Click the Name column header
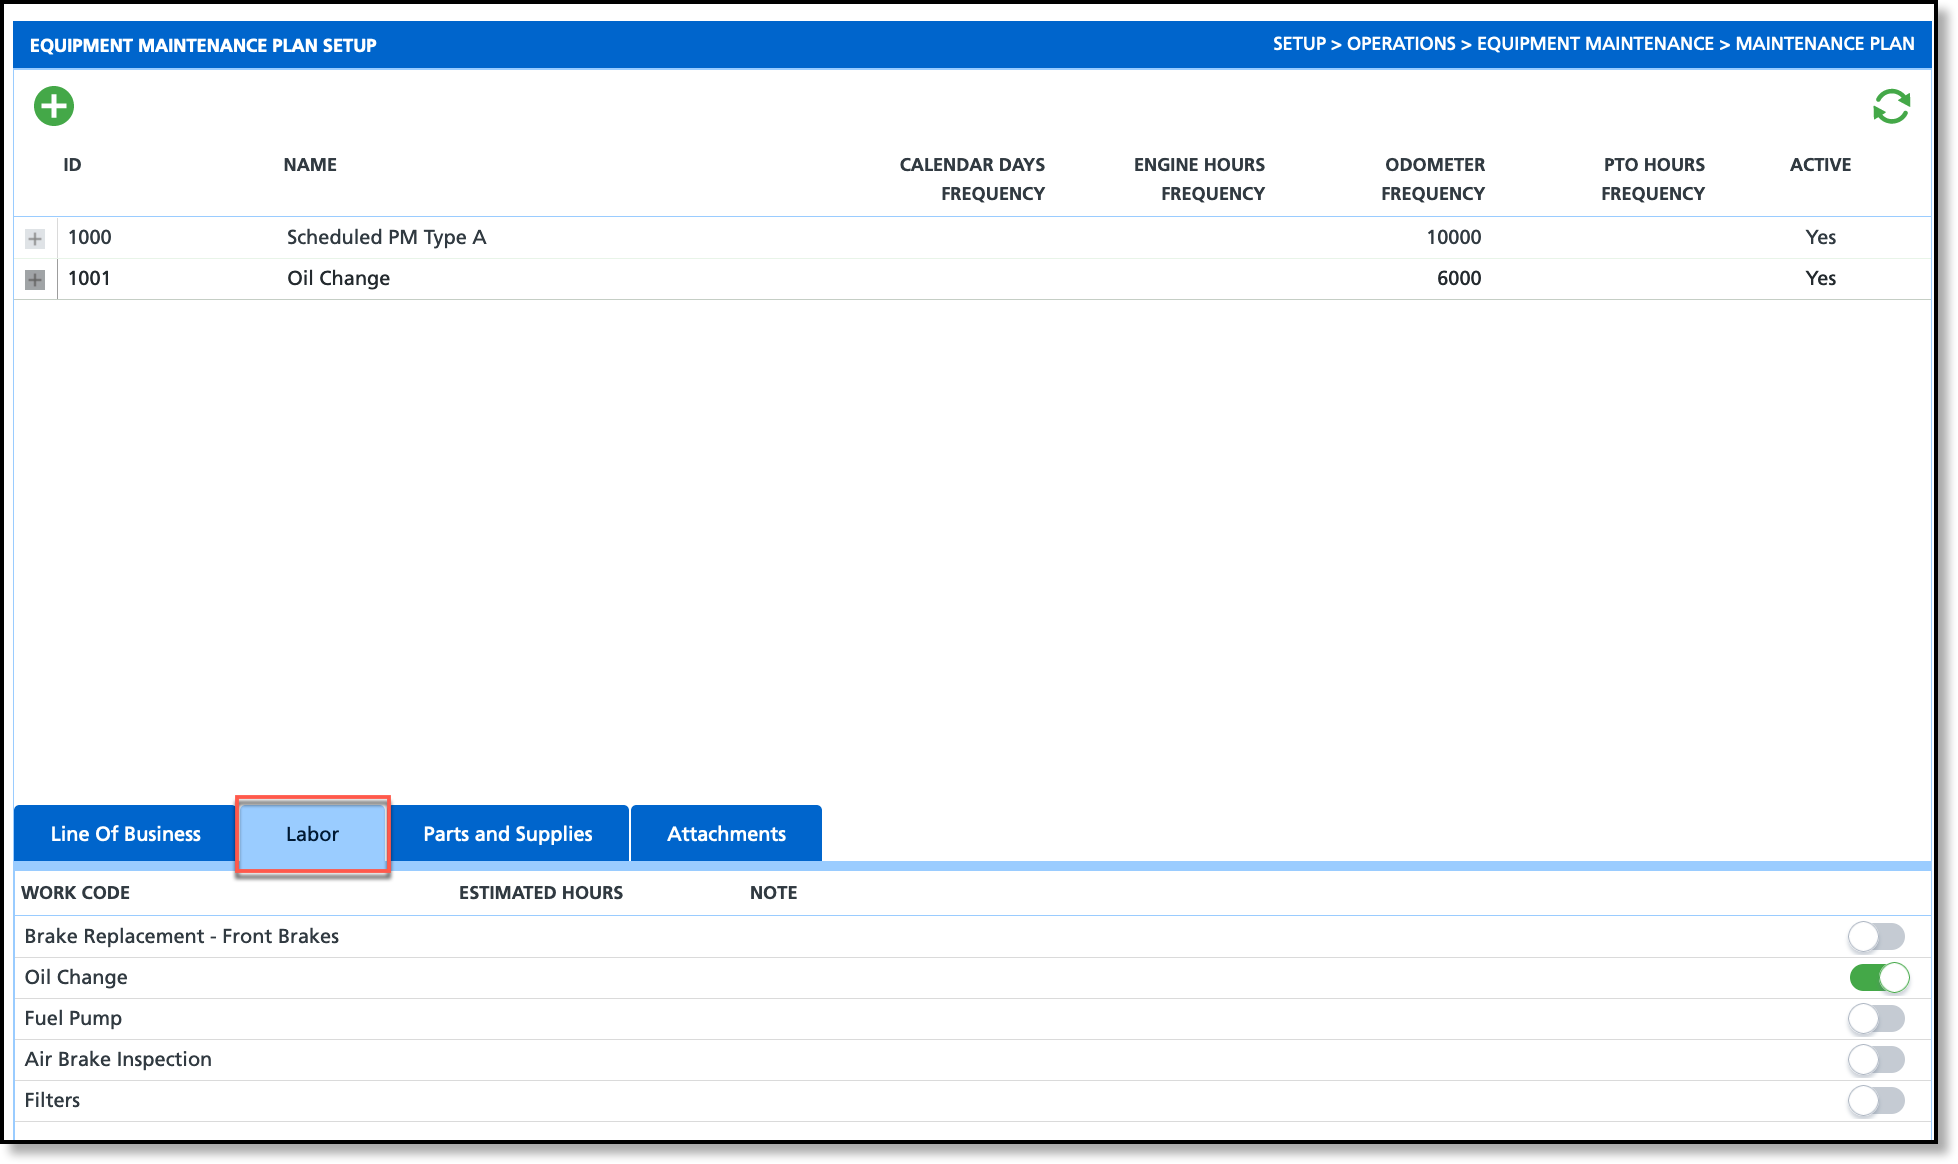Image resolution: width=1958 pixels, height=1164 pixels. (310, 165)
